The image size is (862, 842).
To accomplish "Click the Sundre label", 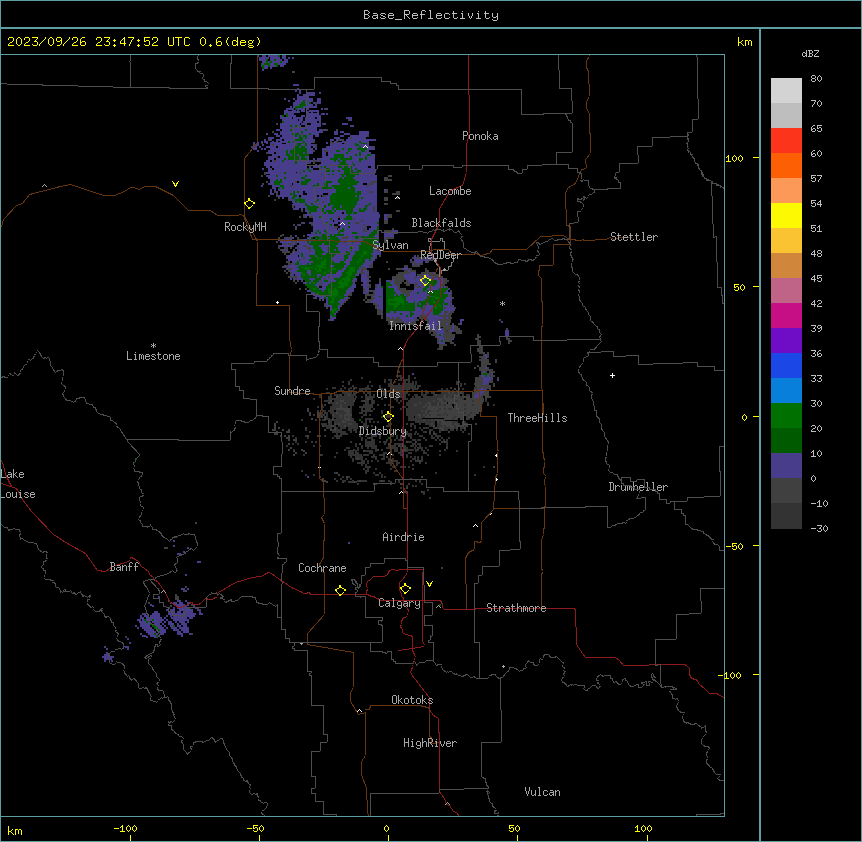I will click(292, 391).
